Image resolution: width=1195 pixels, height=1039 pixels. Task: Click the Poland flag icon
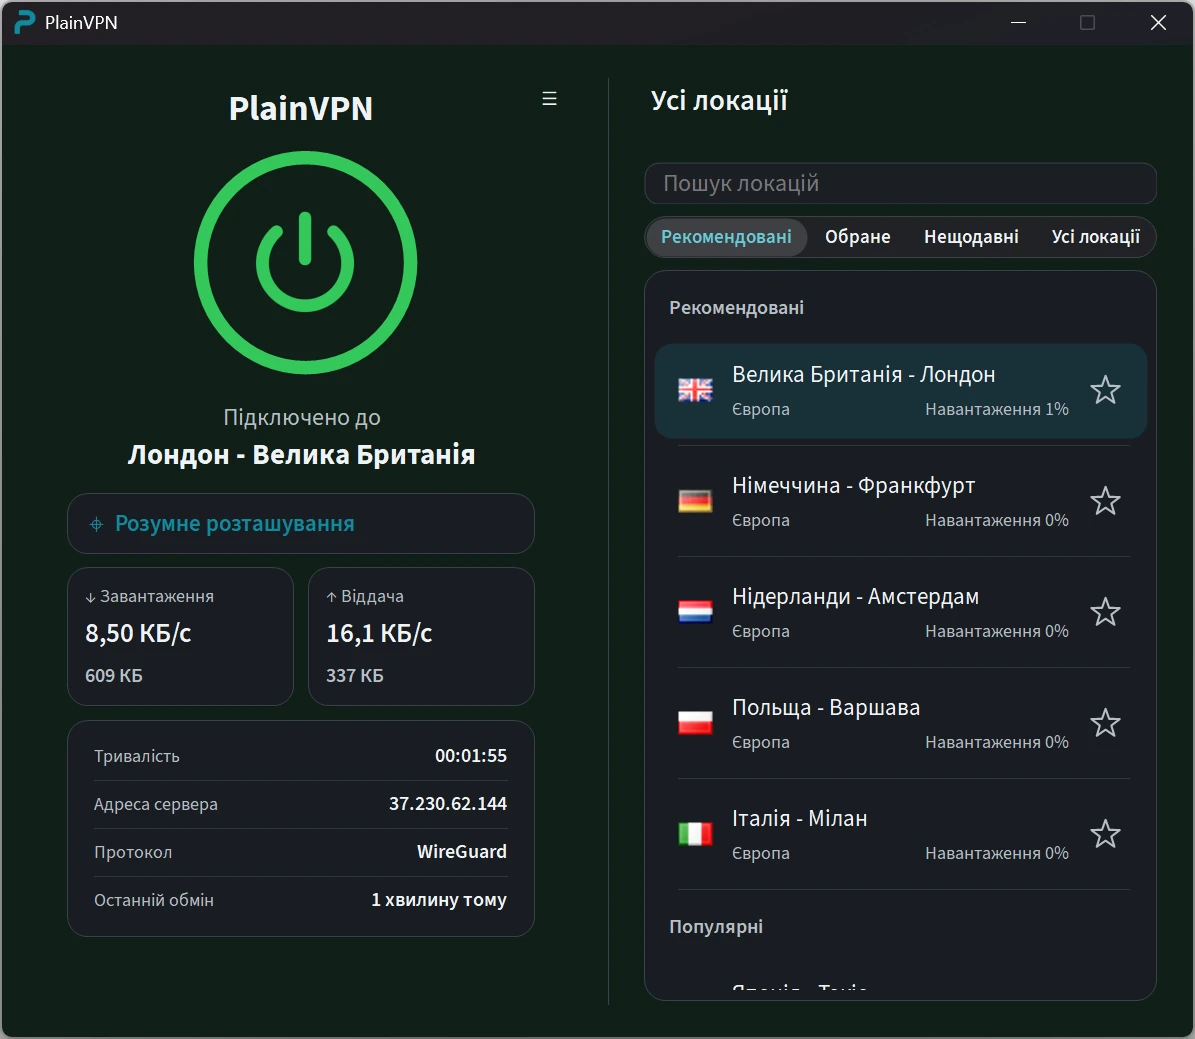[x=695, y=723]
